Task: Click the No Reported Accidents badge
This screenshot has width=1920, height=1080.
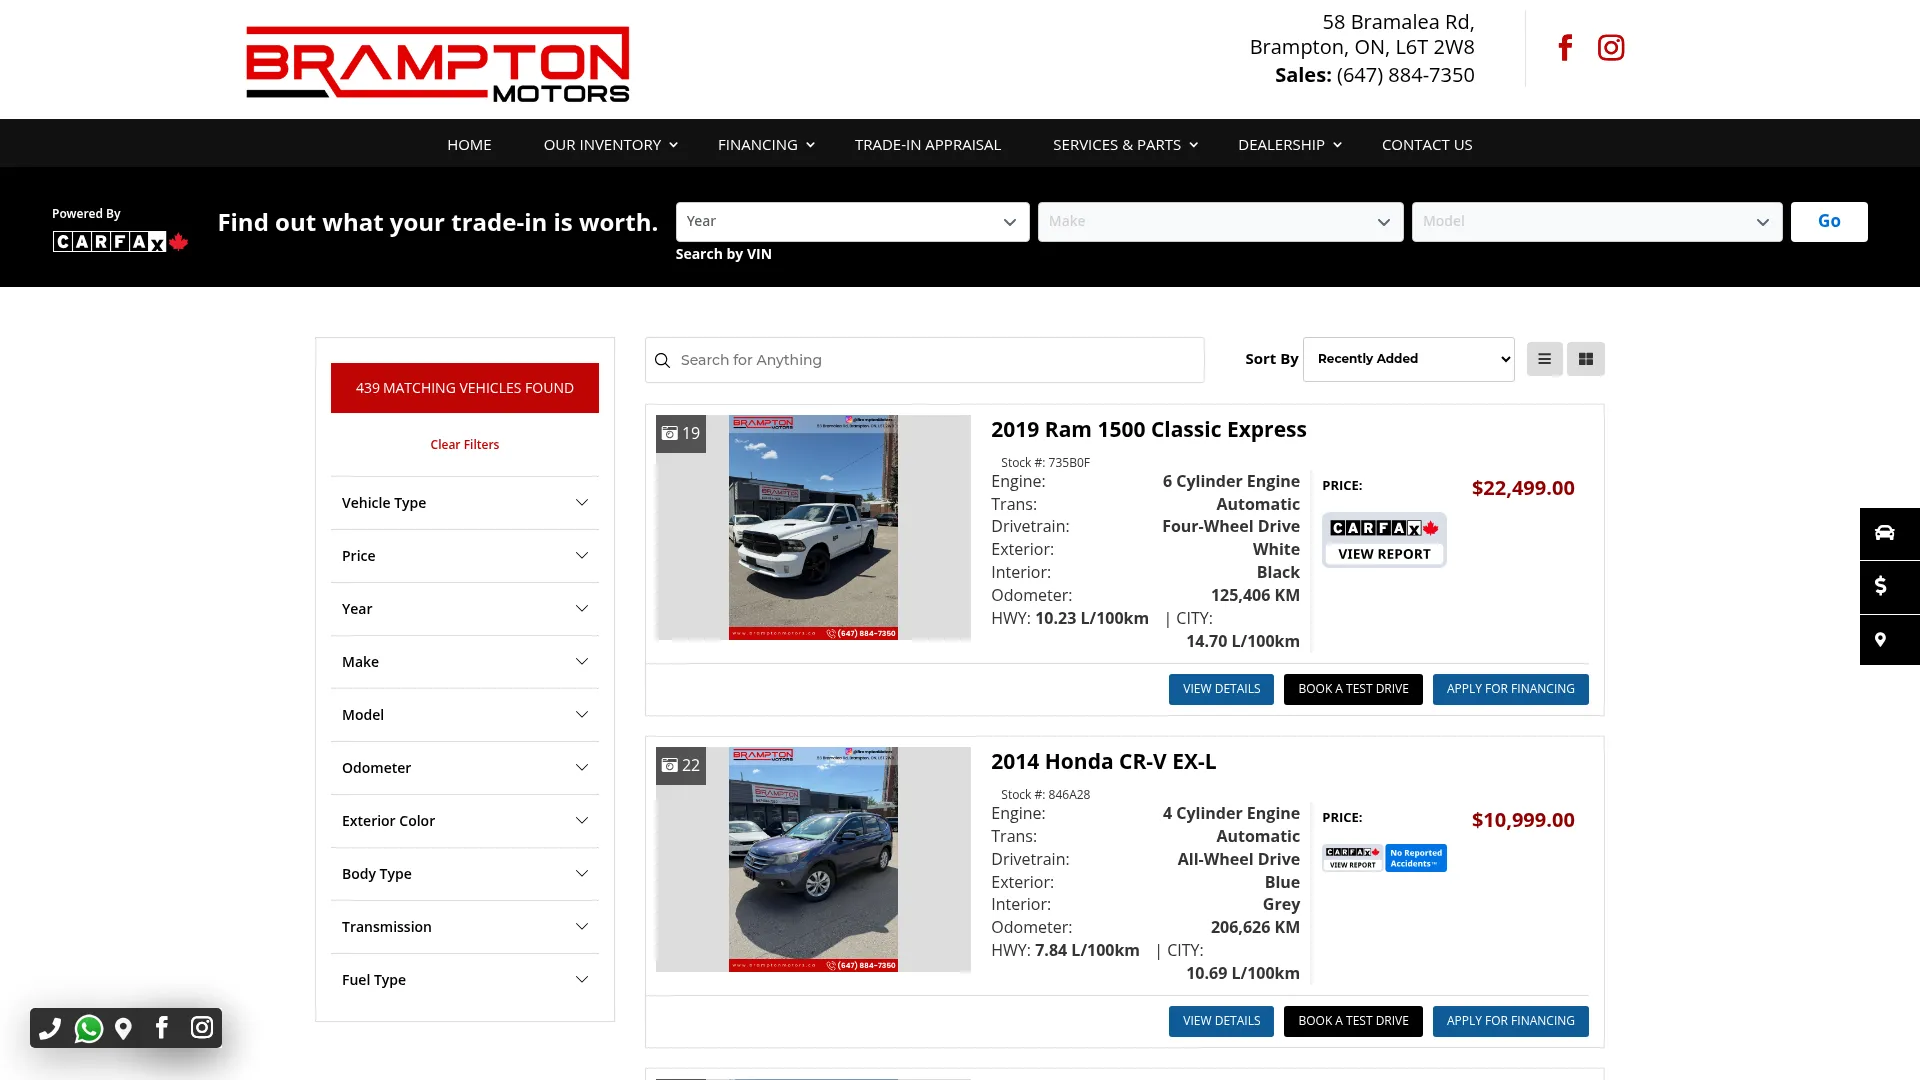Action: click(x=1416, y=858)
